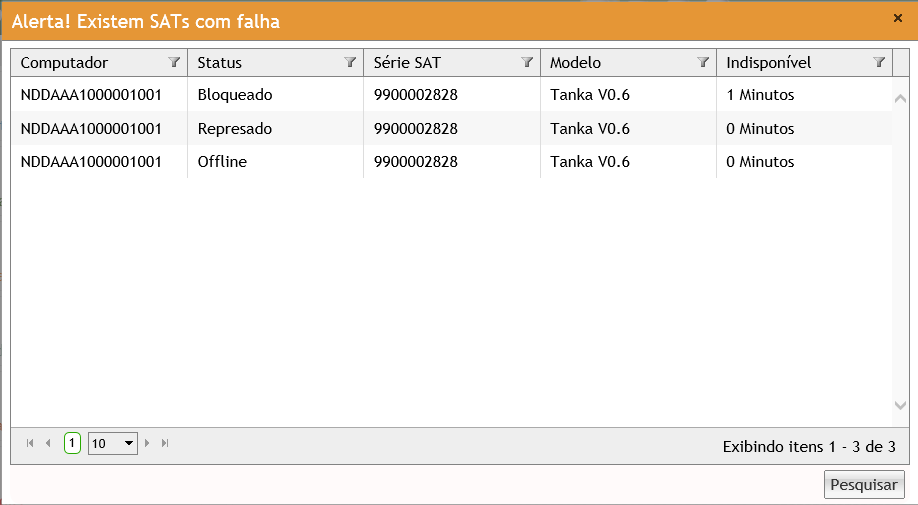The image size is (918, 505).
Task: Jump to last page arrow
Action: 165,443
